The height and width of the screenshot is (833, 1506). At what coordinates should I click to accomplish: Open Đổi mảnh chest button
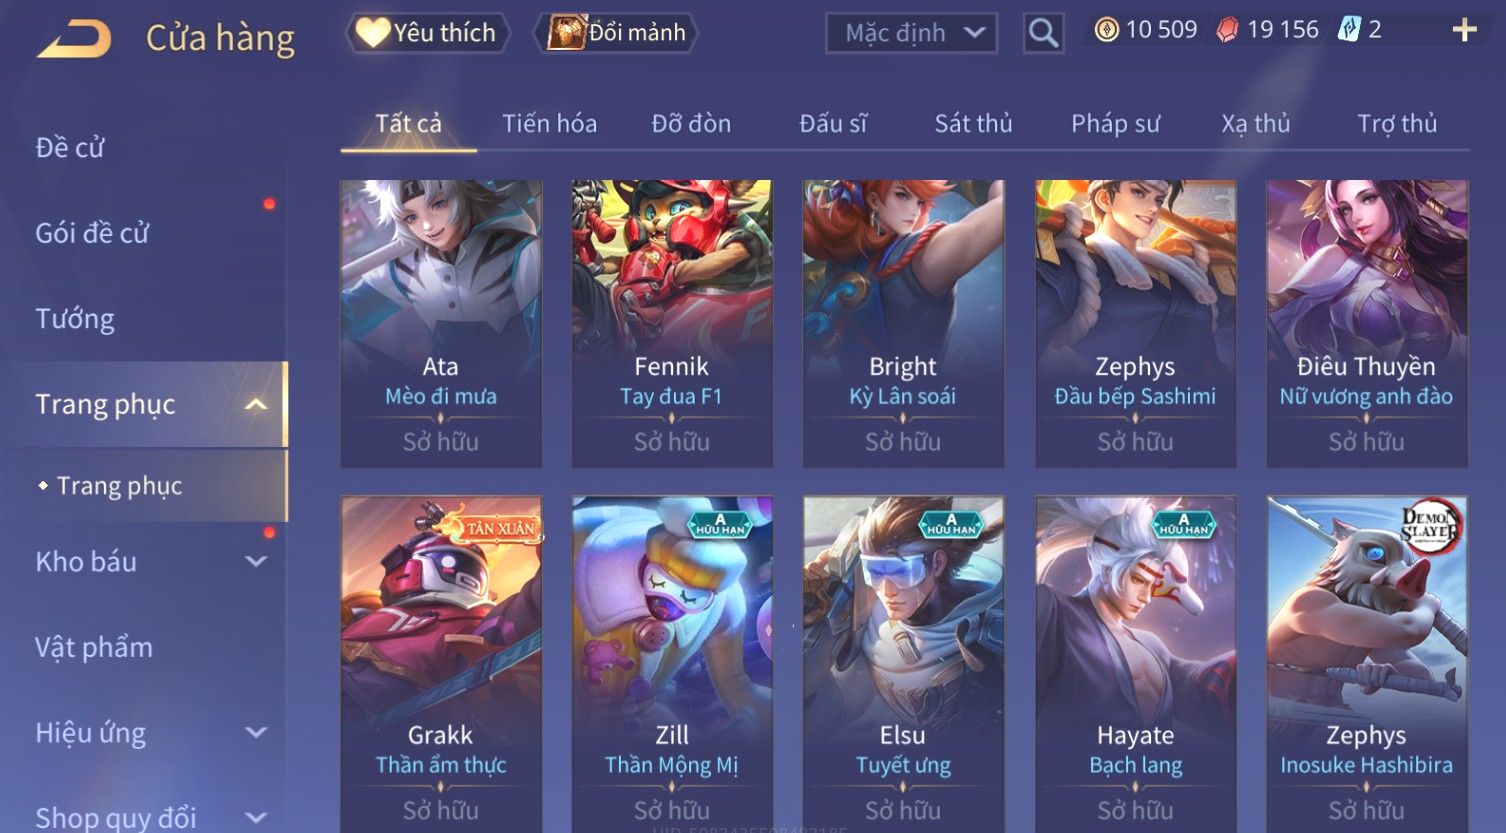point(616,33)
